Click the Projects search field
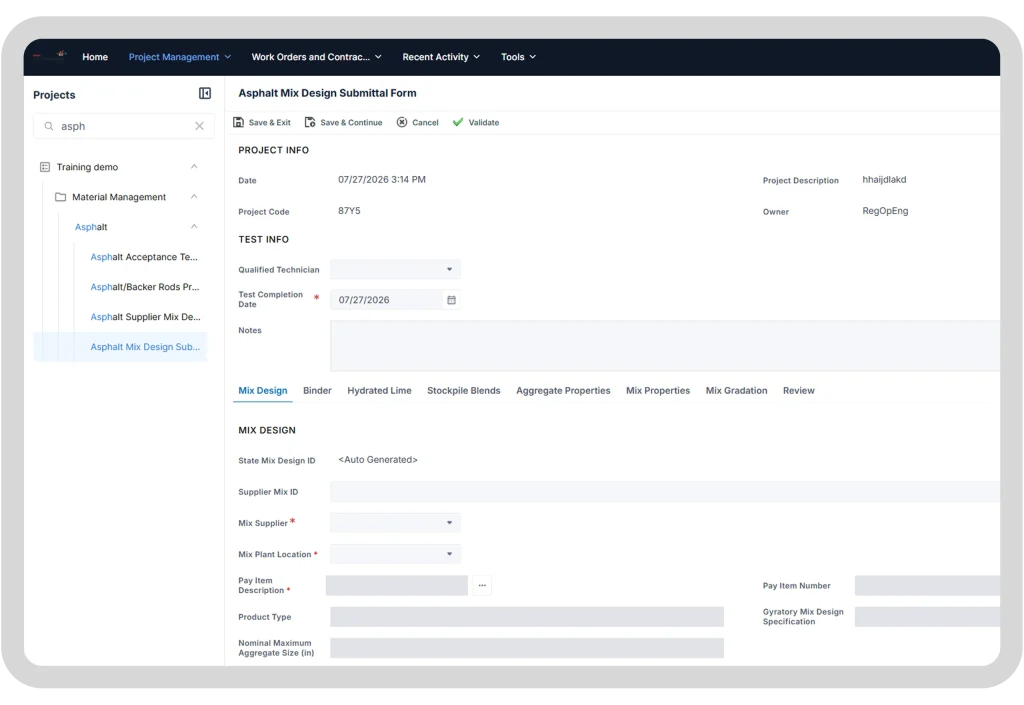Image resolution: width=1024 pixels, height=705 pixels. (123, 126)
